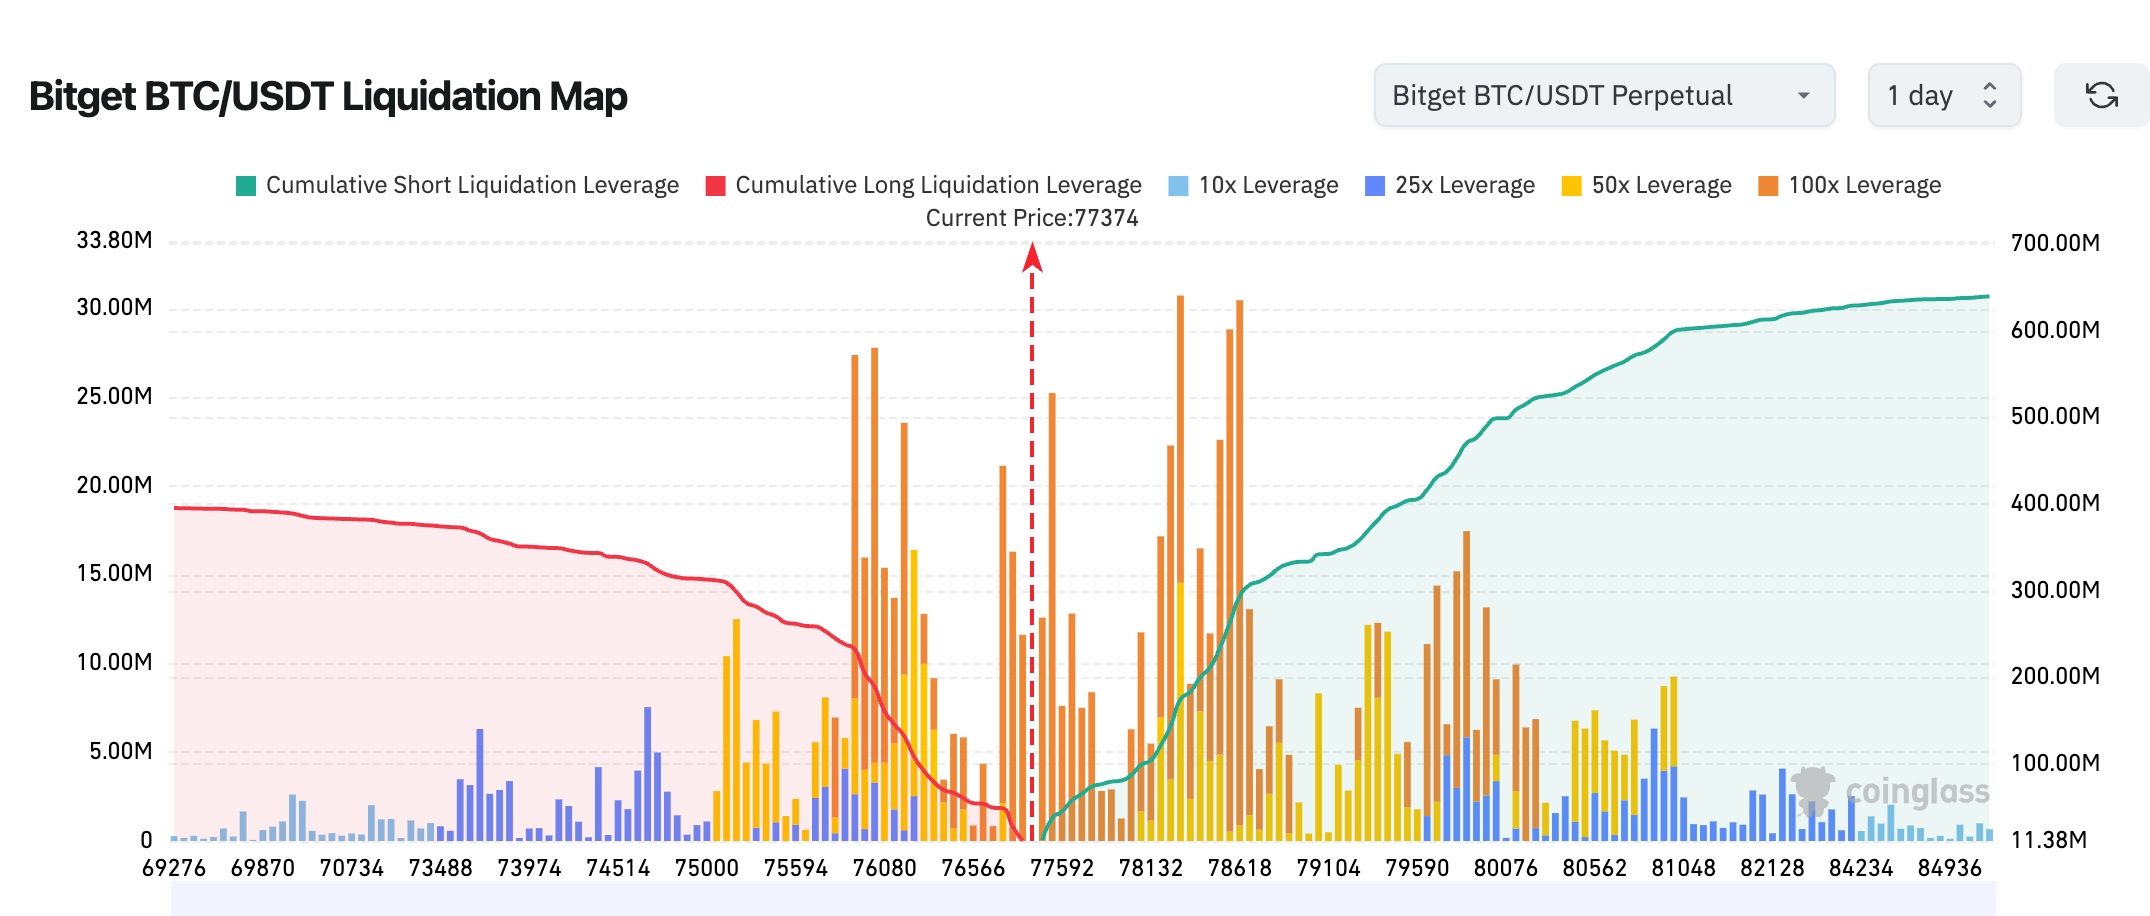Toggle the 50x Leverage legend item
Screen dimensions: 2150x916
pos(1647,185)
